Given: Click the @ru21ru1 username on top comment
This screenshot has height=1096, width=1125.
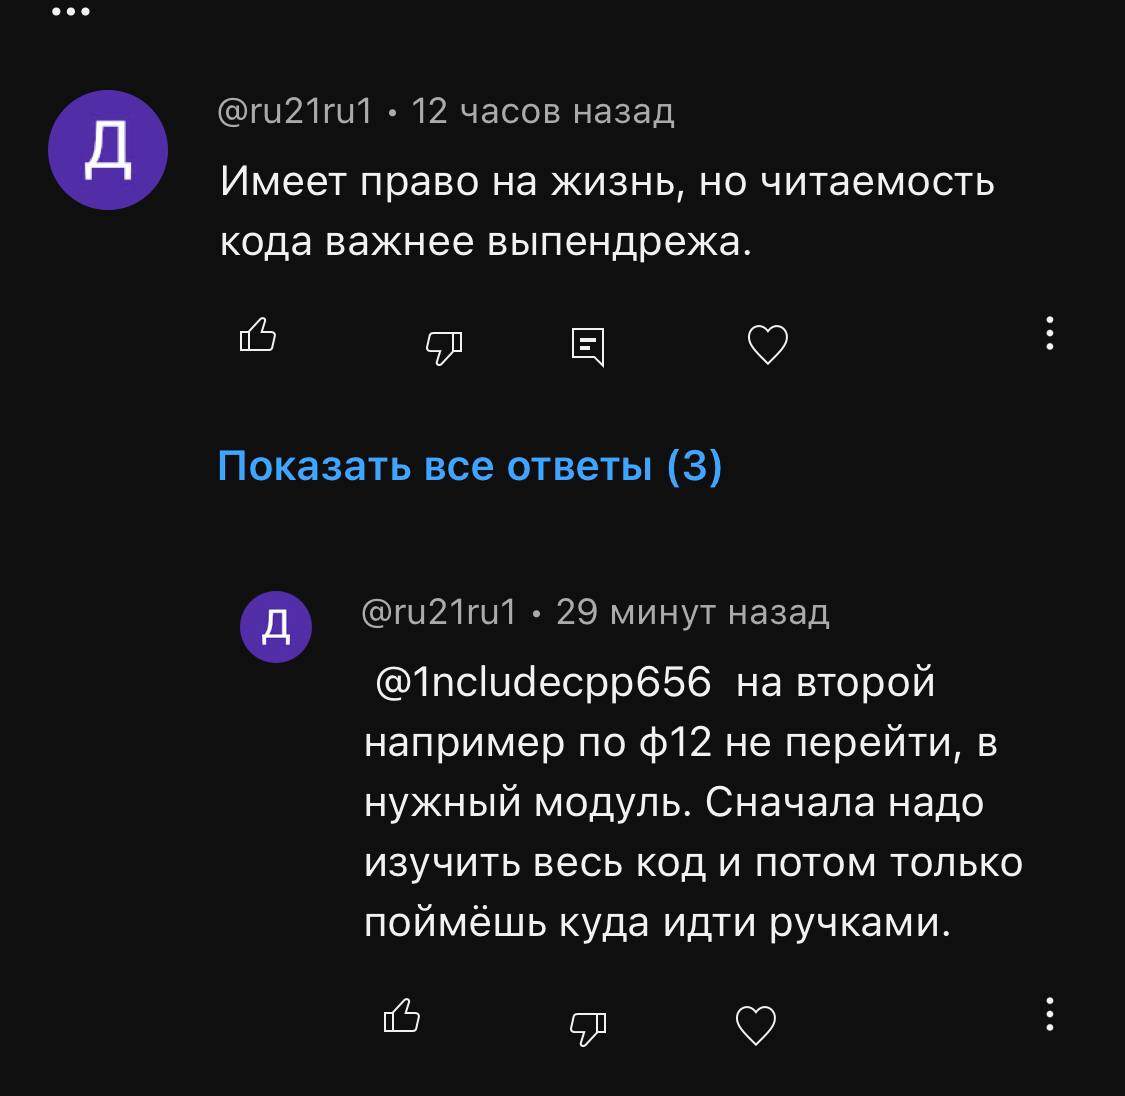Looking at the screenshot, I should pyautogui.click(x=295, y=111).
